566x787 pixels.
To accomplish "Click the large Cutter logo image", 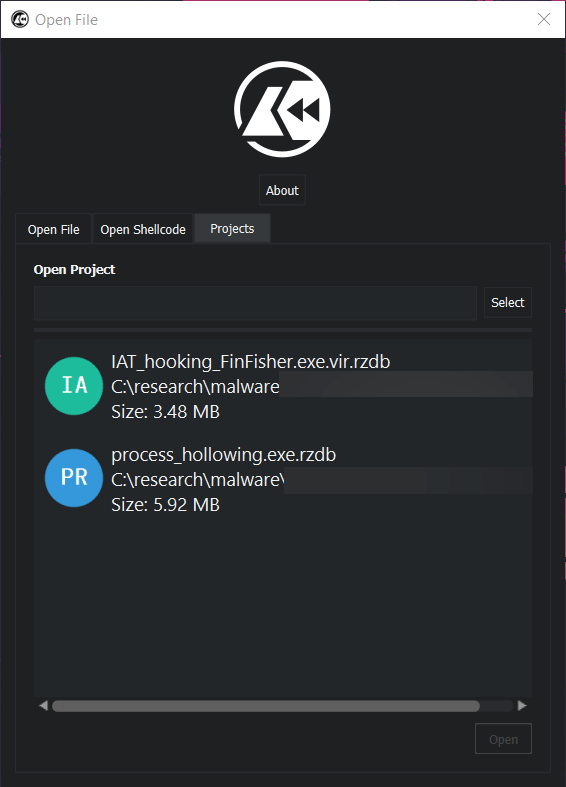I will [282, 109].
